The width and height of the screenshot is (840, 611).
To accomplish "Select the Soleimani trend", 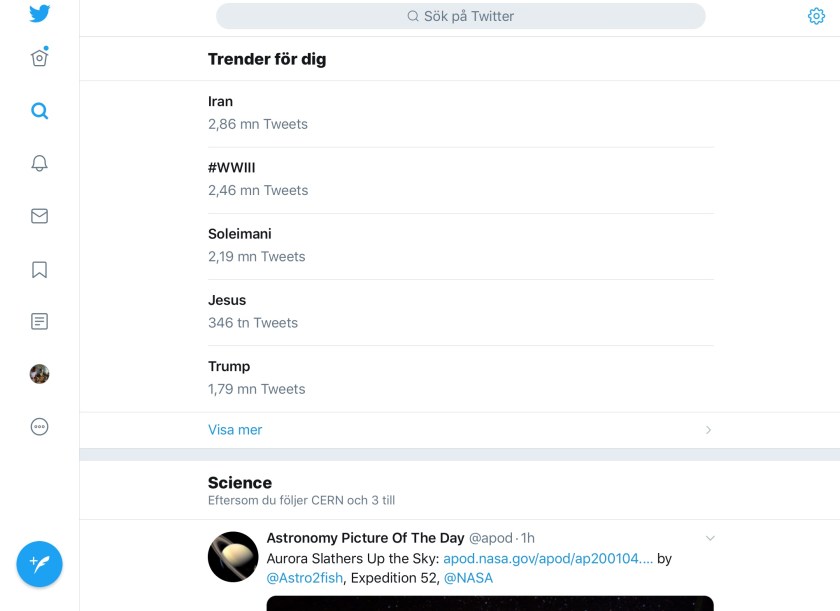I will click(240, 234).
